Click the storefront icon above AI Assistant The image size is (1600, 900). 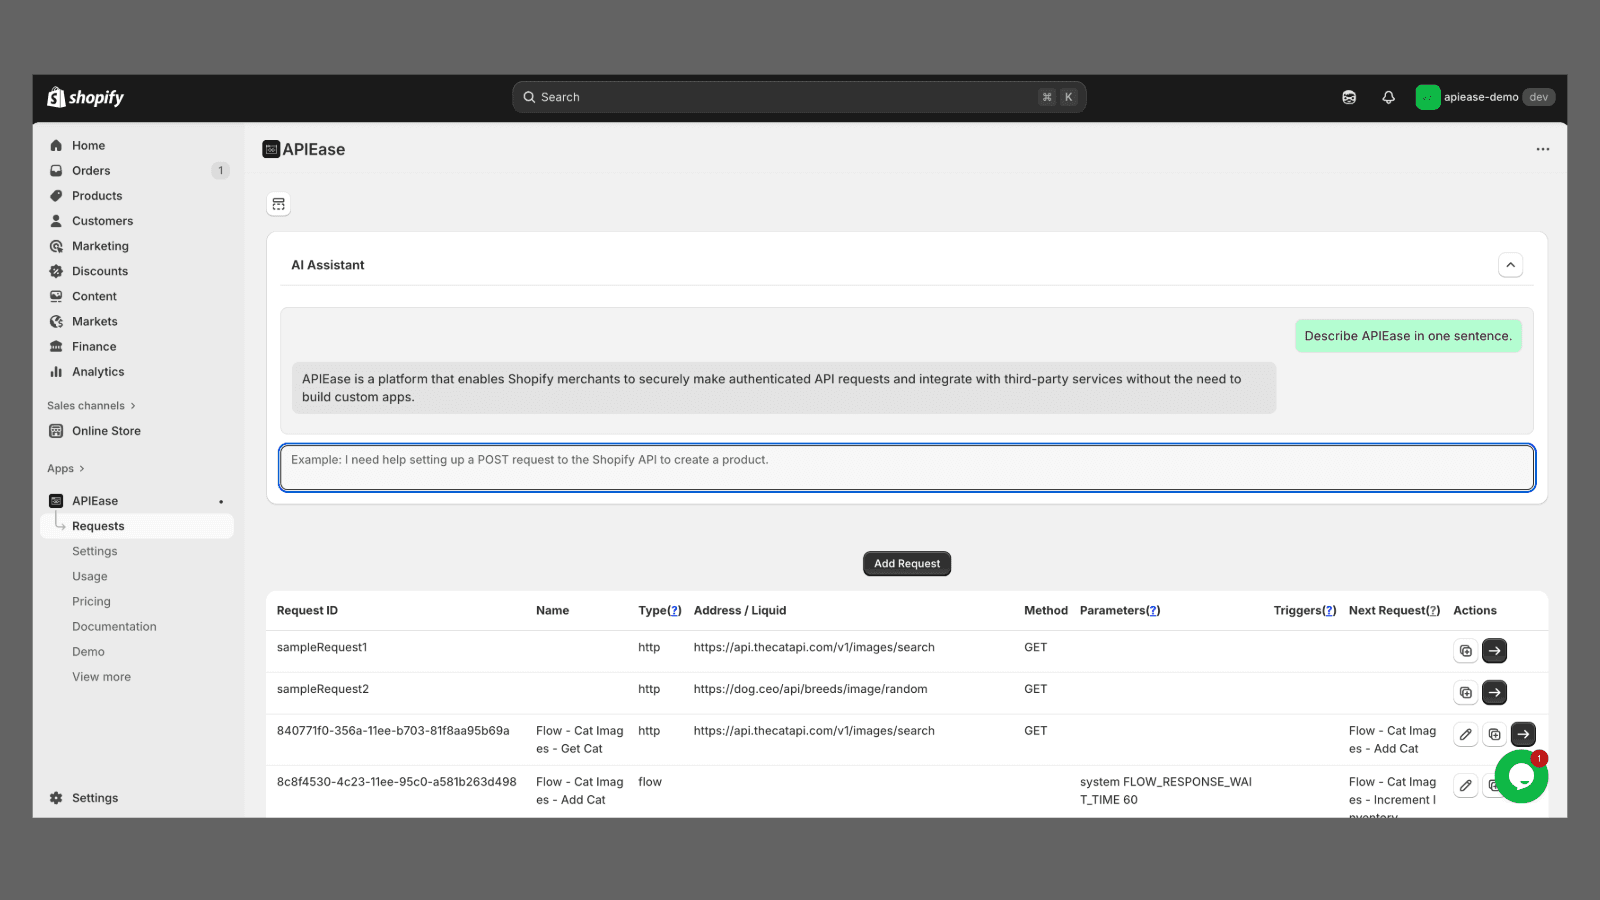coord(279,204)
